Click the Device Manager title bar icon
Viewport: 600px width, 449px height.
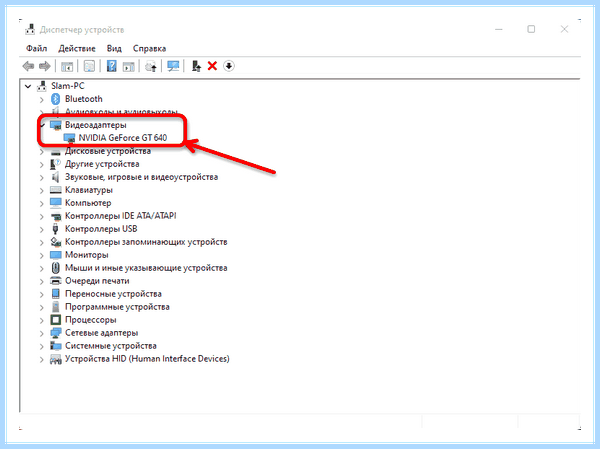(30, 29)
